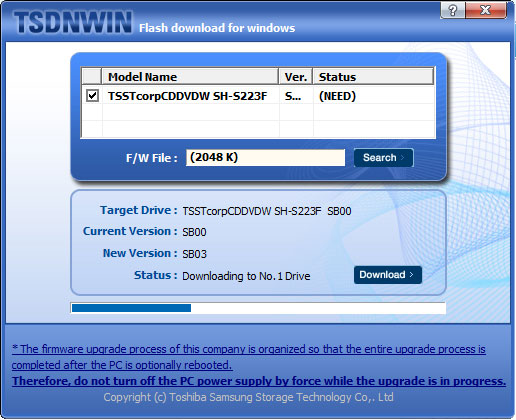Click the firmware download progress bar

[x=258, y=308]
